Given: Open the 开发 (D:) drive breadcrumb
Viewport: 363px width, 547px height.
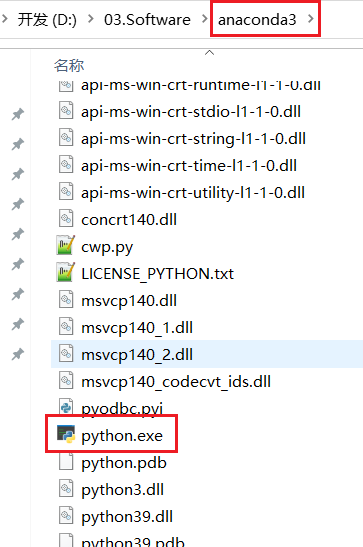Looking at the screenshot, I should [47, 20].
